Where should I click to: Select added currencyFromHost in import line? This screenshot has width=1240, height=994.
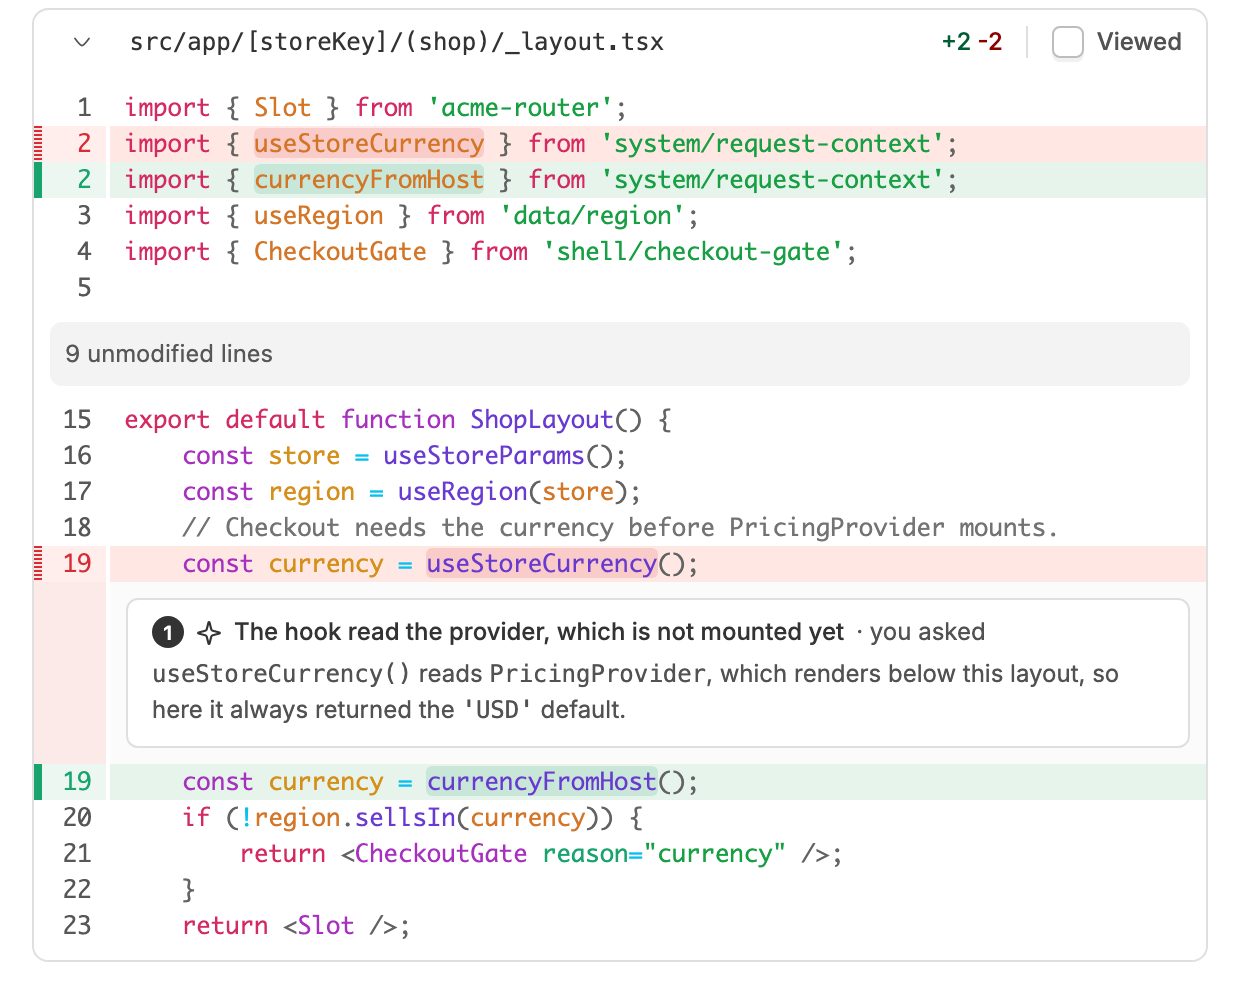pos(369,180)
